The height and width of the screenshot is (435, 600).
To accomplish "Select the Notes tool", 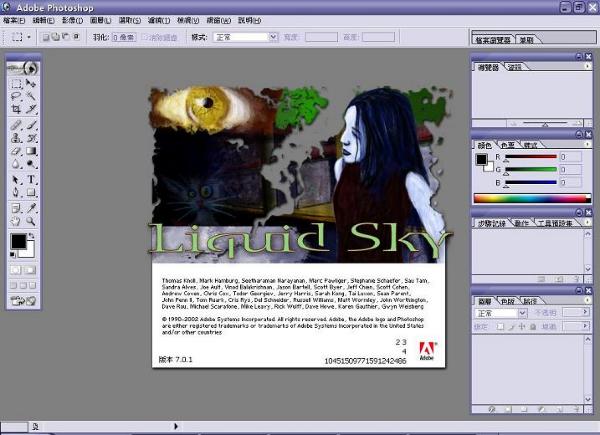I will click(16, 208).
